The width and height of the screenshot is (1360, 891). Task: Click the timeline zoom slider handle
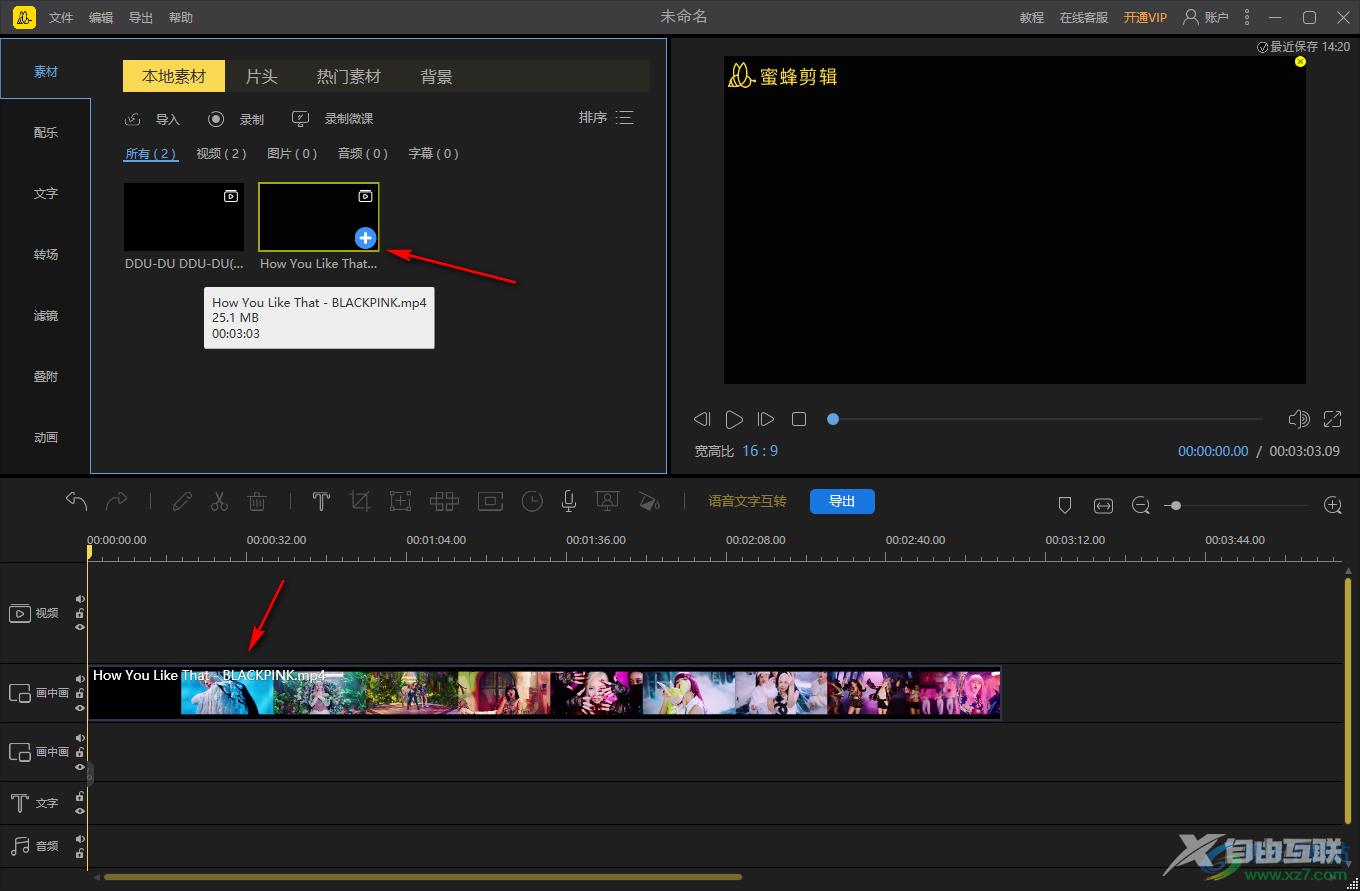pyautogui.click(x=1176, y=506)
